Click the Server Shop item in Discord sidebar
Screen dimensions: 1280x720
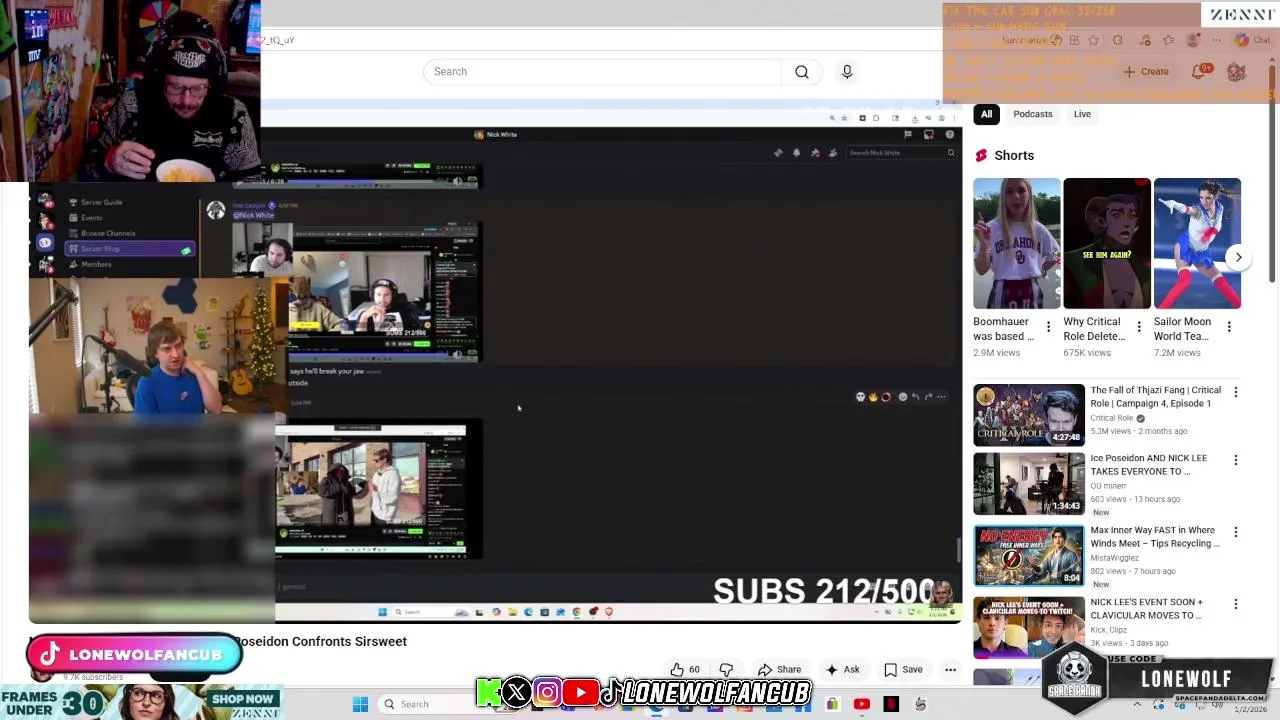coord(129,248)
